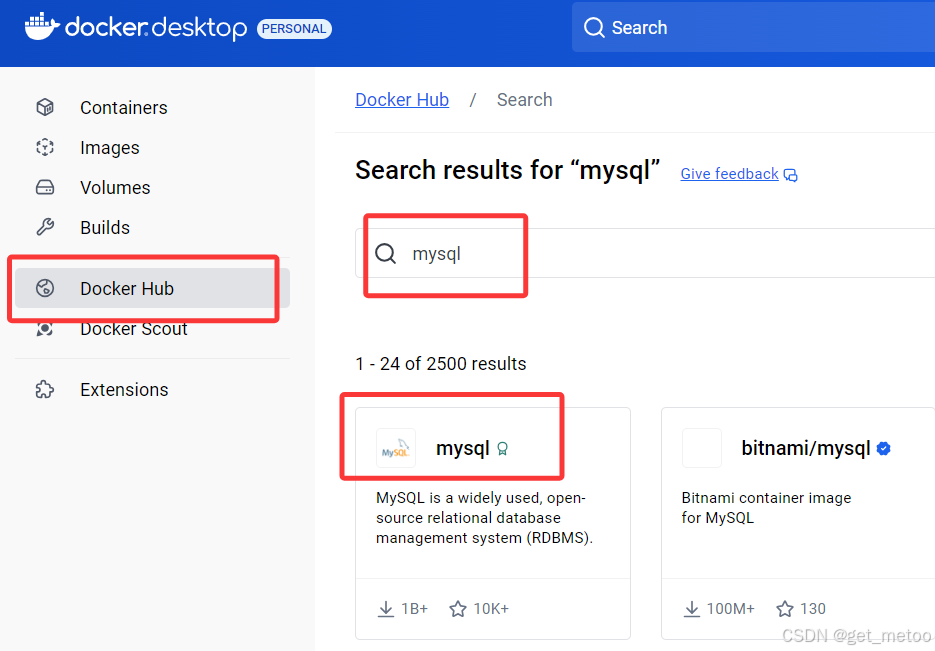Click the MySQL logo thumbnail
935x651 pixels.
click(395, 448)
